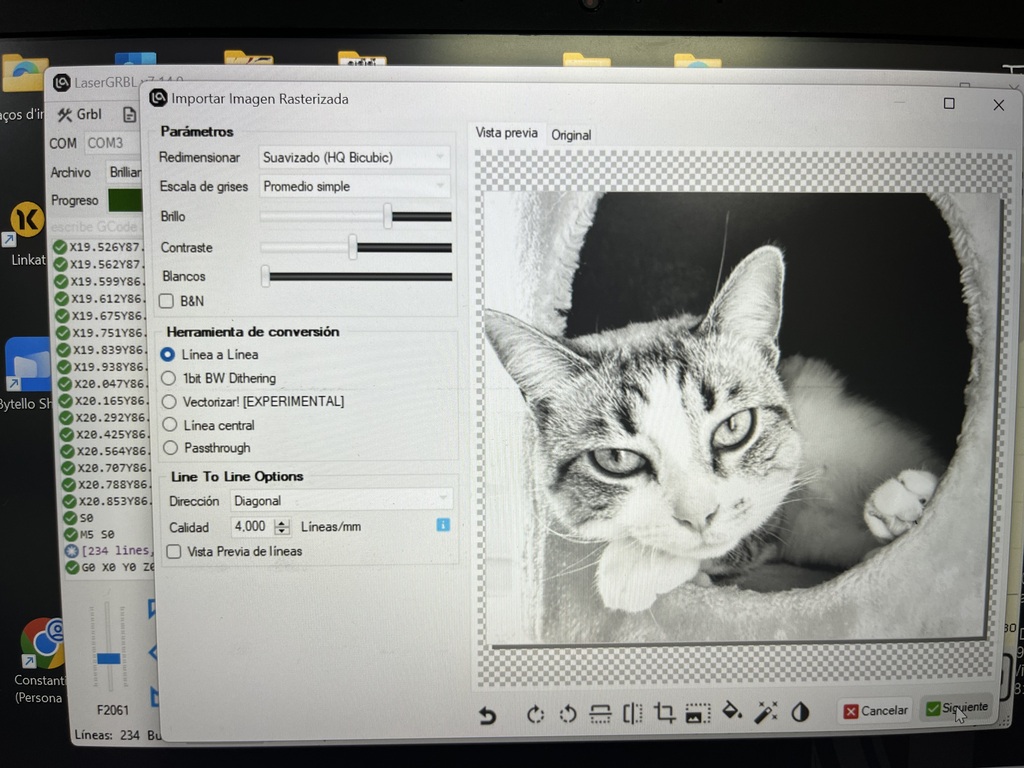Image resolution: width=1024 pixels, height=768 pixels.
Task: Click the Brillo slider handle
Action: (x=387, y=216)
